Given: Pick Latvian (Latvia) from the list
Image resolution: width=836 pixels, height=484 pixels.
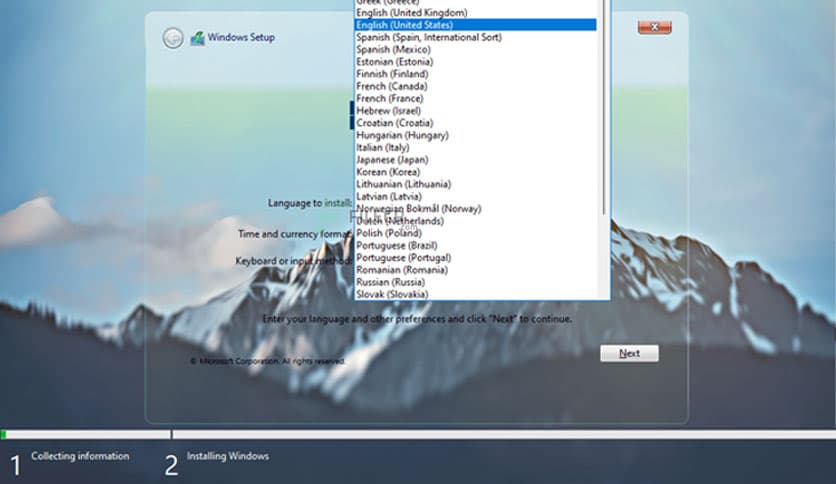Looking at the screenshot, I should pos(476,196).
